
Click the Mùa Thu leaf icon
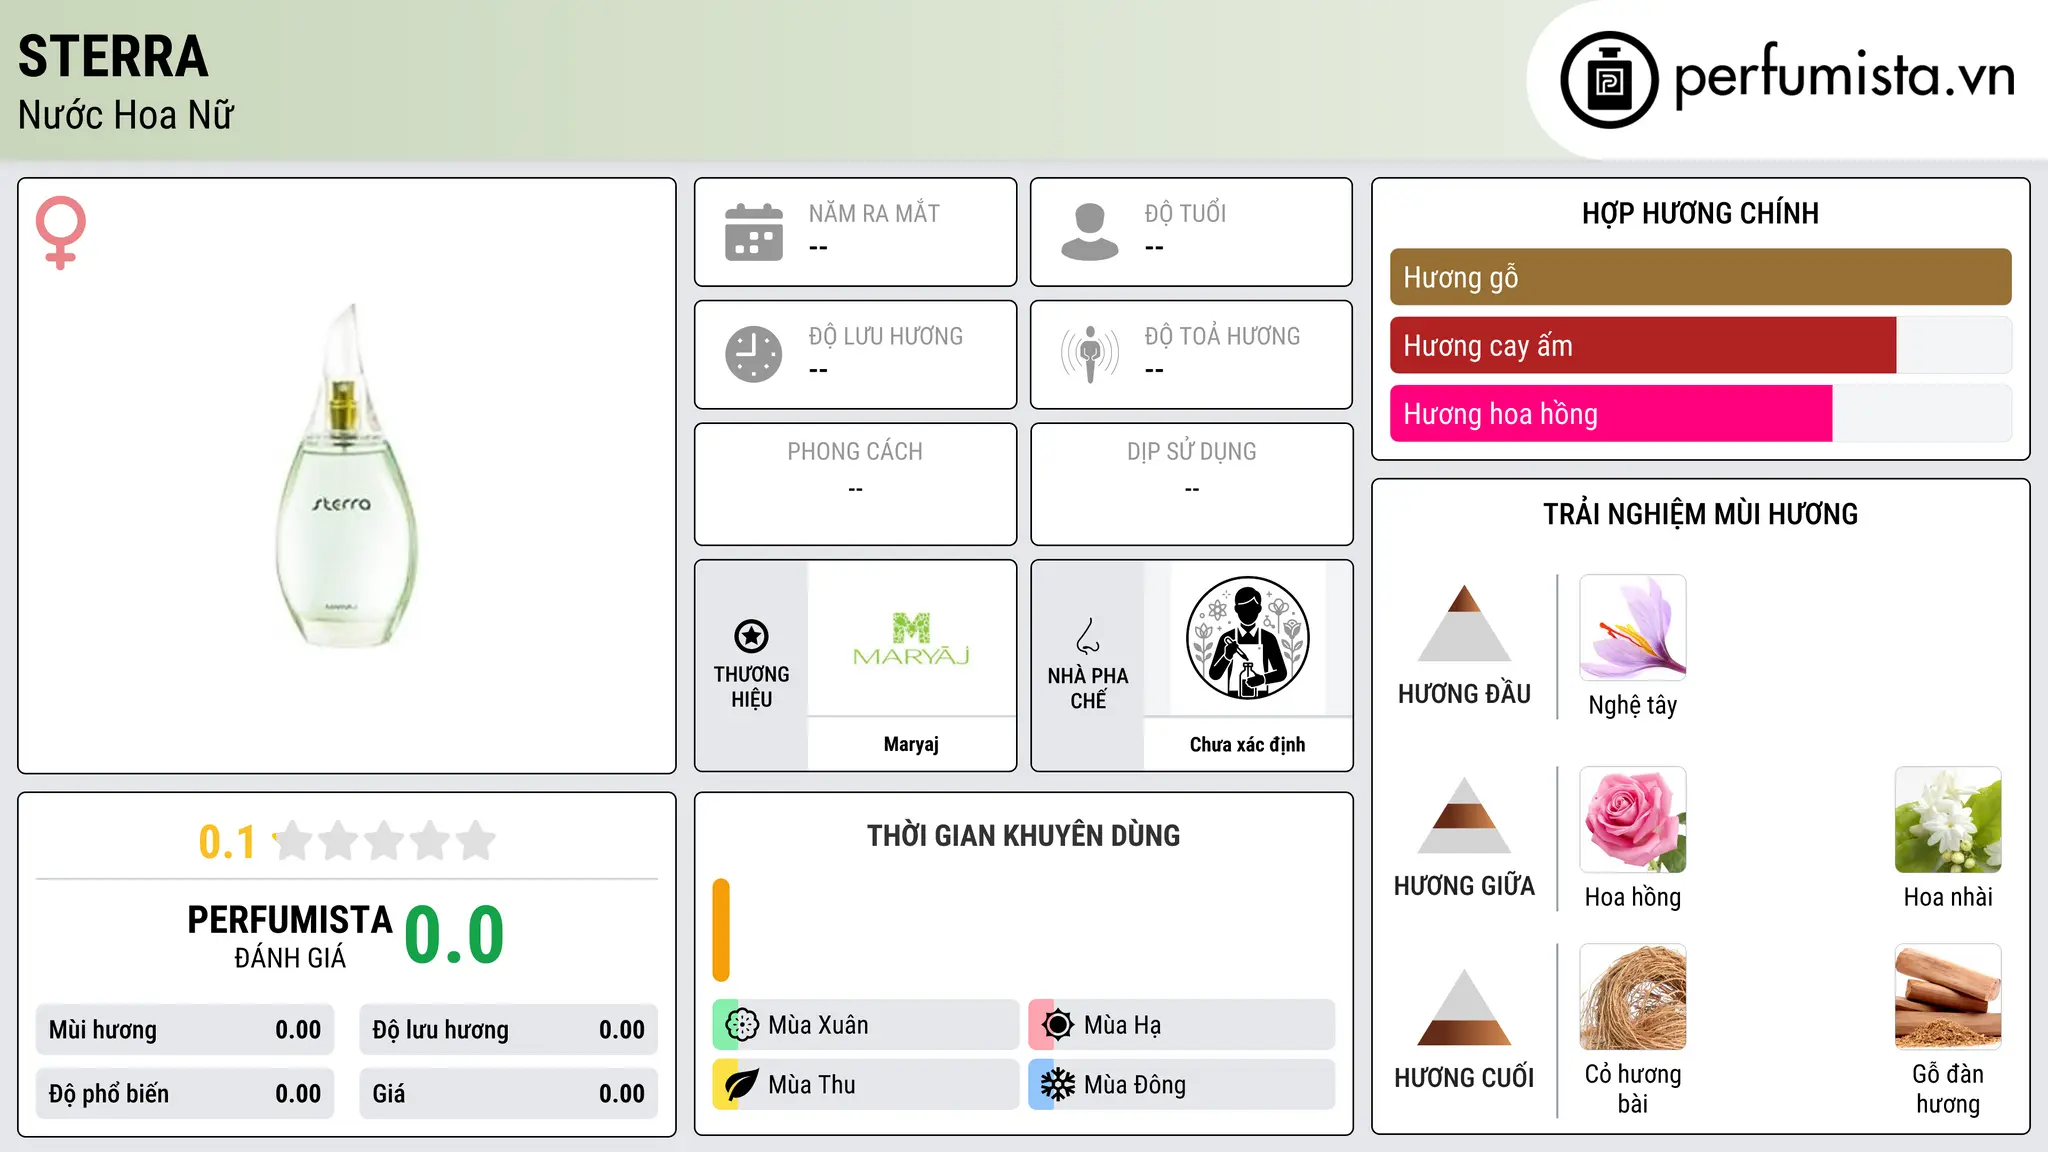(742, 1085)
